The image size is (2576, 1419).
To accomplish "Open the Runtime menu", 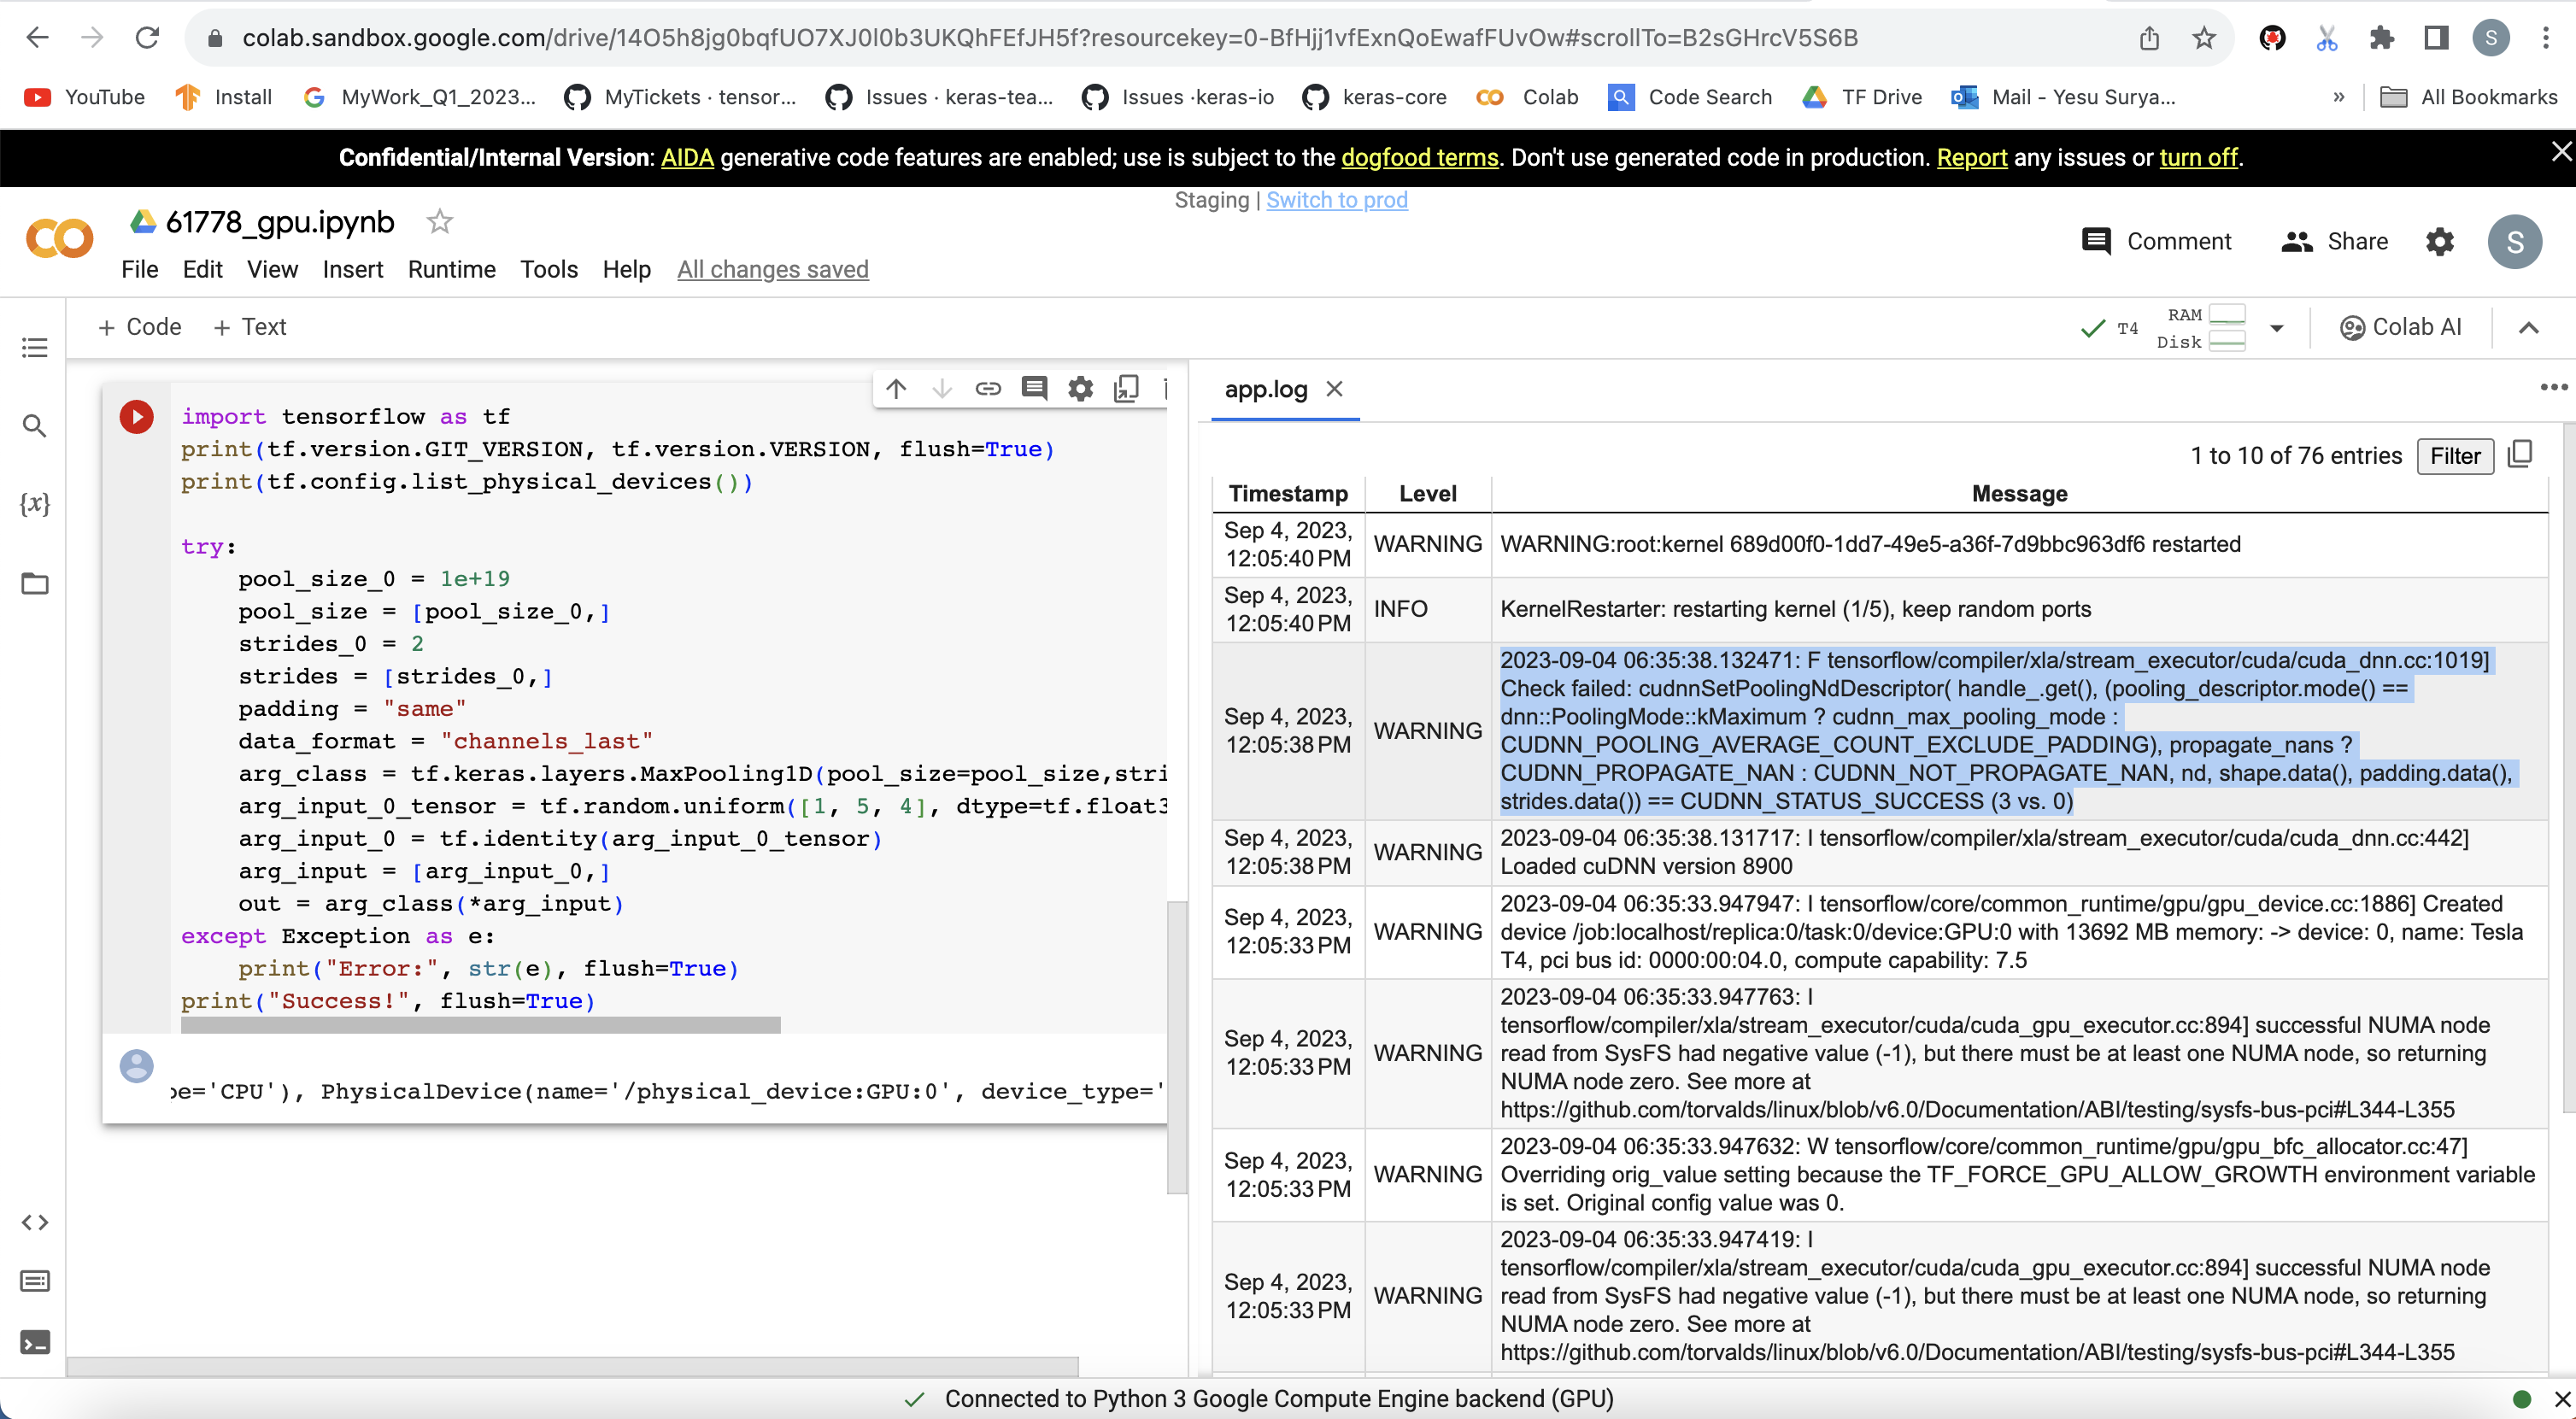I will pos(451,269).
